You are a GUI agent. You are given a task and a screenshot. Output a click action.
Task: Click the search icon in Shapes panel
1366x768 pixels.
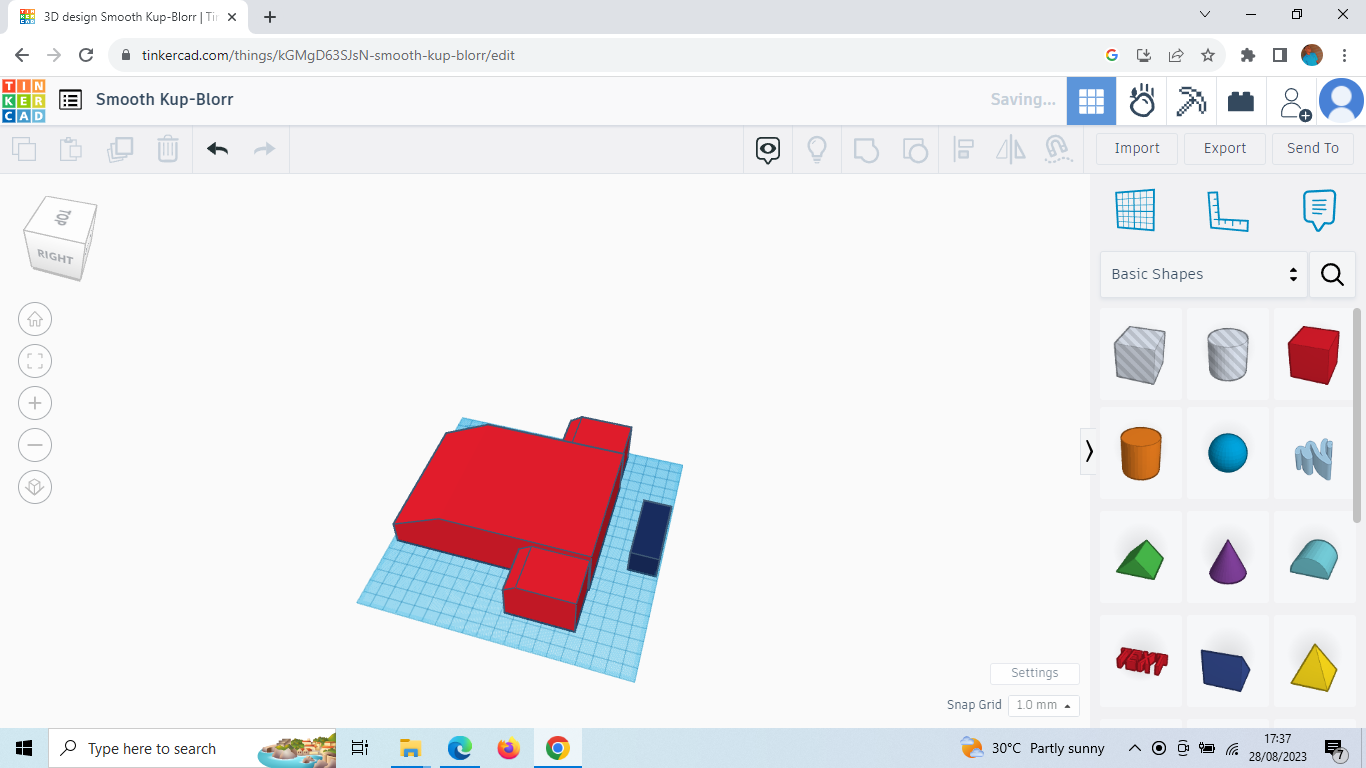point(1332,274)
